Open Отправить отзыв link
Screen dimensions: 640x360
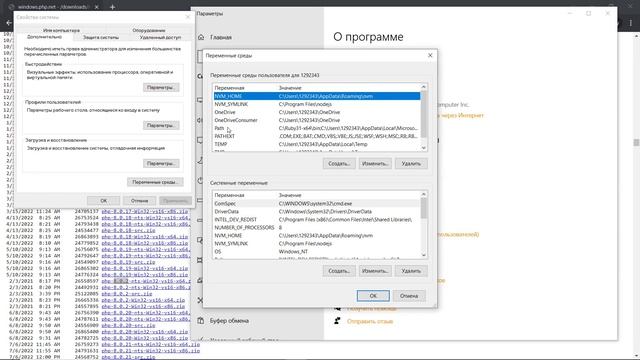click(370, 322)
